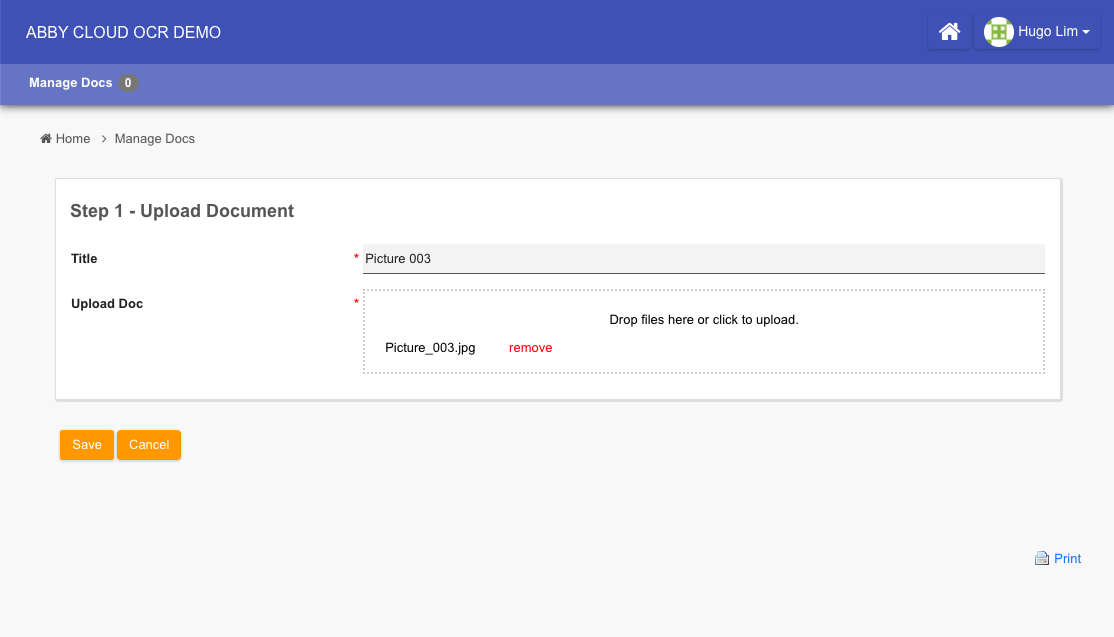This screenshot has height=637, width=1114.
Task: Click the Picture_003.jpg file name
Action: (430, 348)
